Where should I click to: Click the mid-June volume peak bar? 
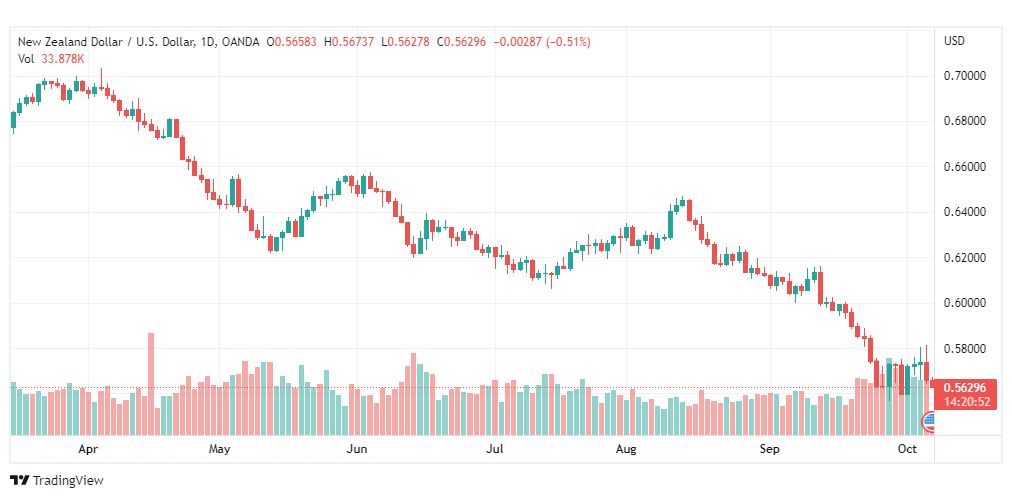[414, 394]
